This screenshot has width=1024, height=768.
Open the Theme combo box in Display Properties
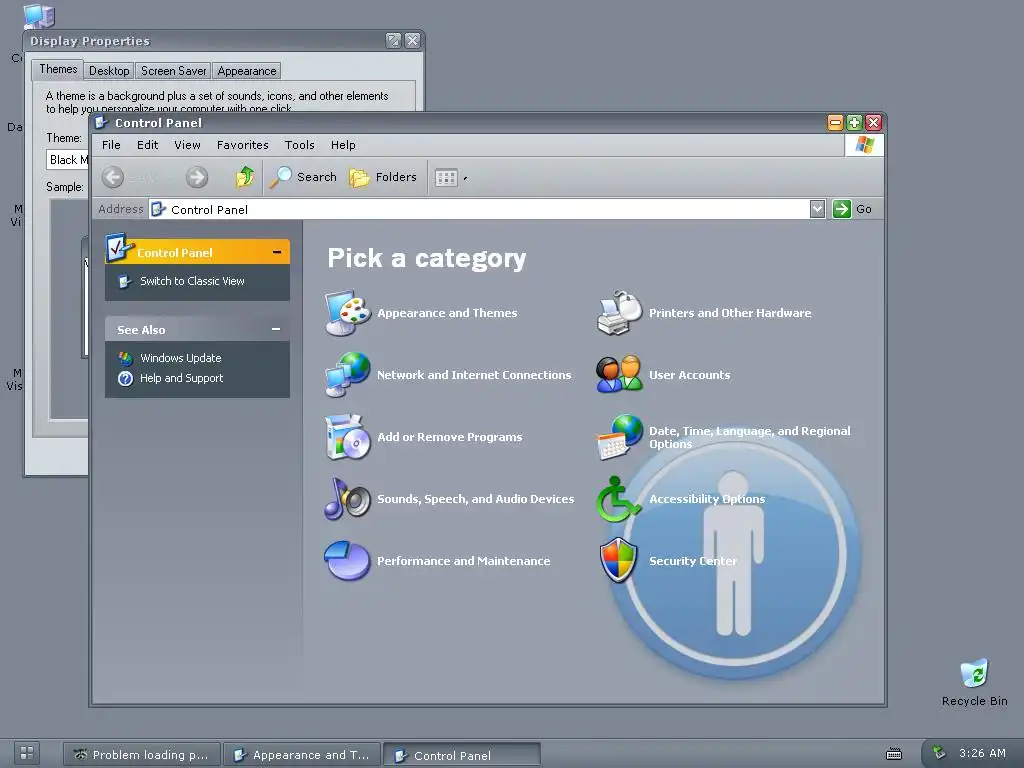[67, 160]
